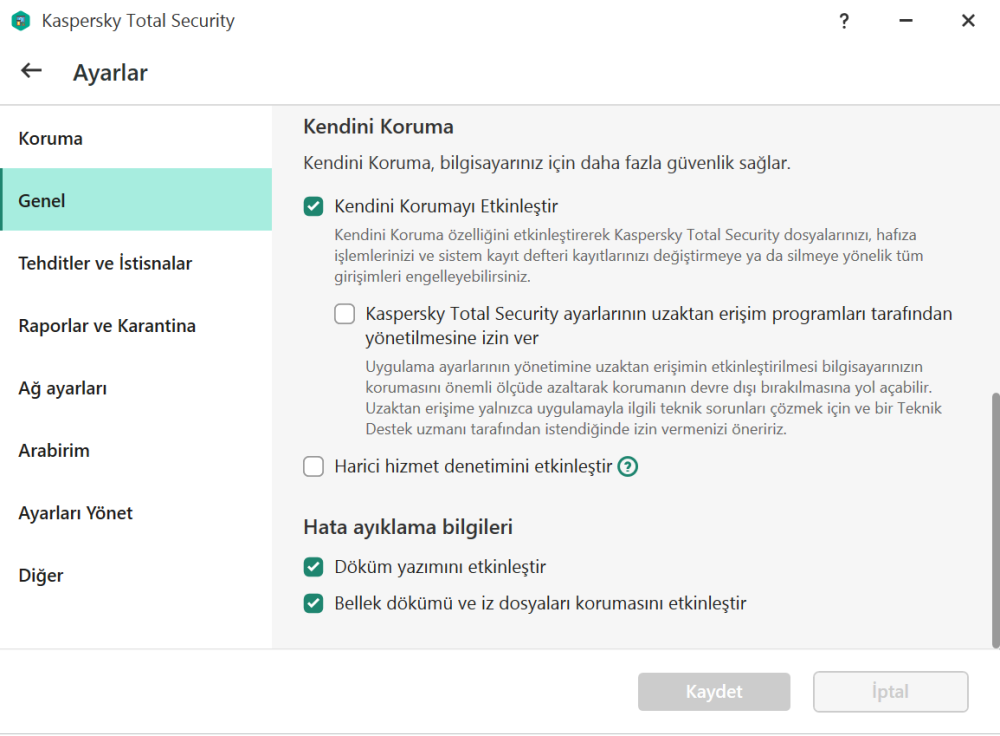Switch to Ağ ayarları section
Screen dimensions: 1000x736
(x=62, y=389)
